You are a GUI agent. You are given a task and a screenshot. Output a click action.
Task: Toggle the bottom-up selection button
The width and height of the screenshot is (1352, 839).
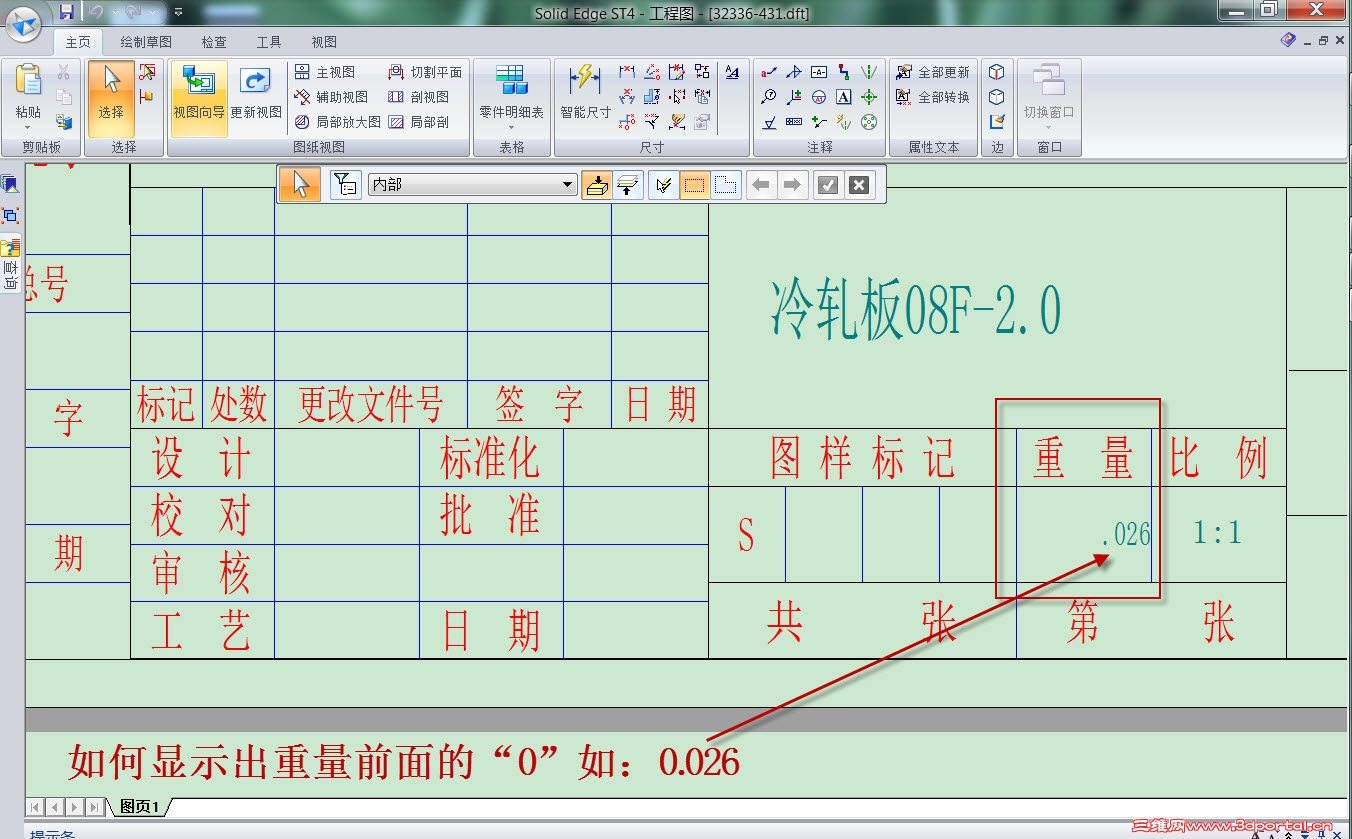[597, 185]
